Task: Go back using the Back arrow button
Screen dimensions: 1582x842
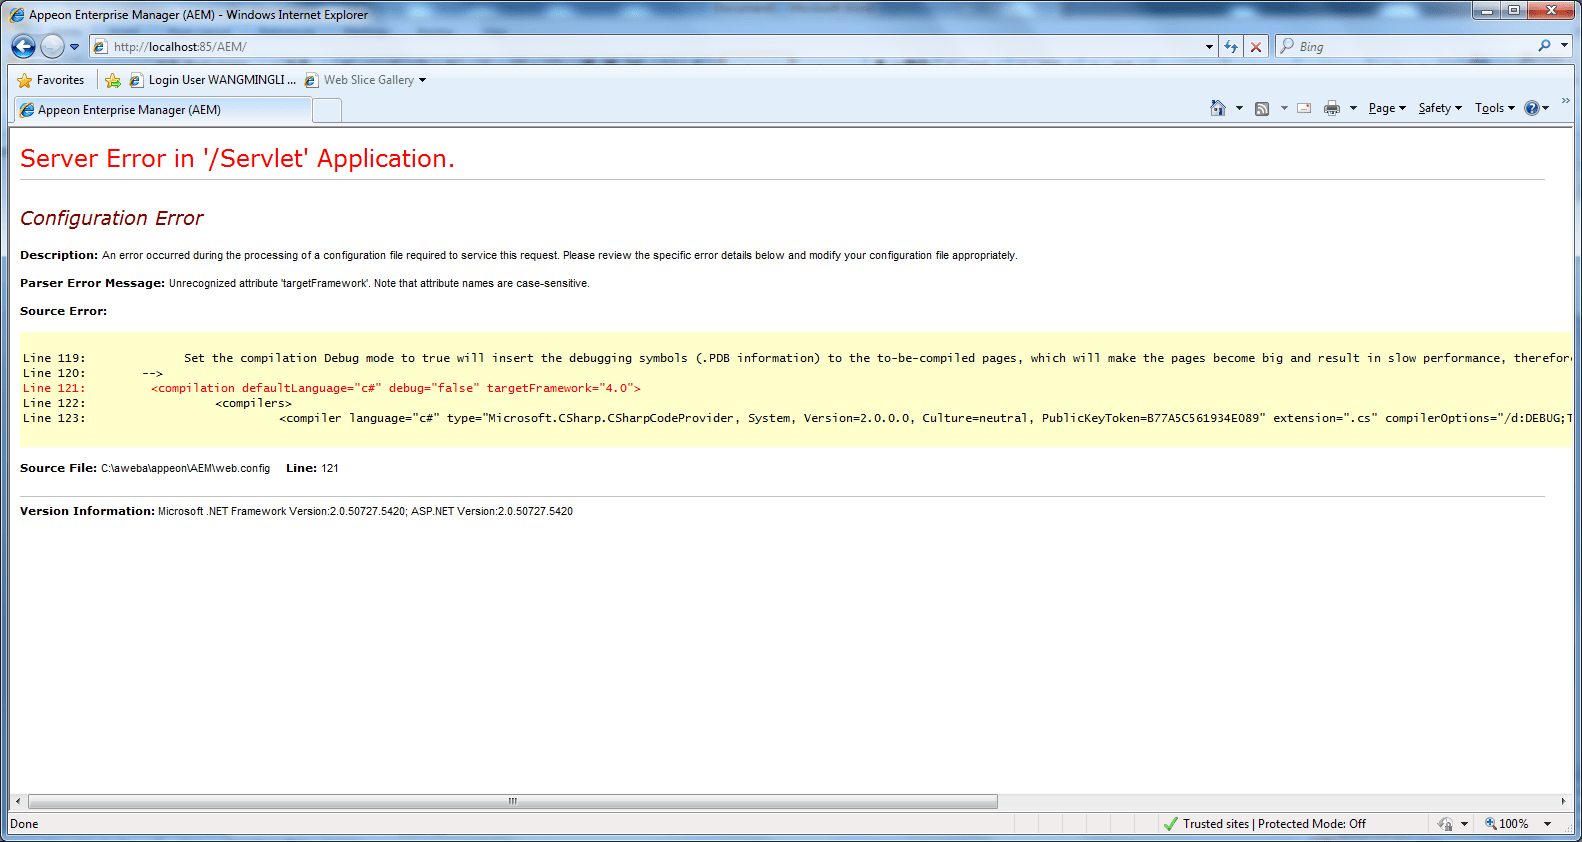Action: pyautogui.click(x=23, y=46)
